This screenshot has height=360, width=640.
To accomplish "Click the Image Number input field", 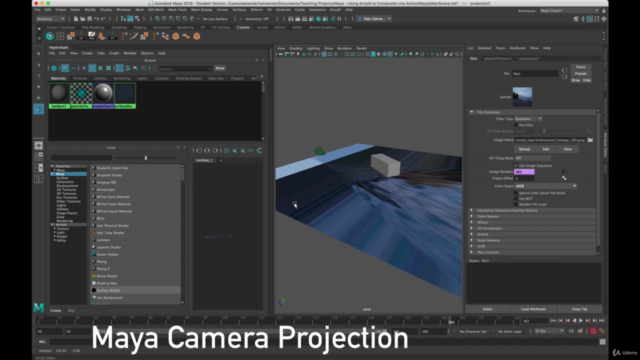I will click(524, 172).
